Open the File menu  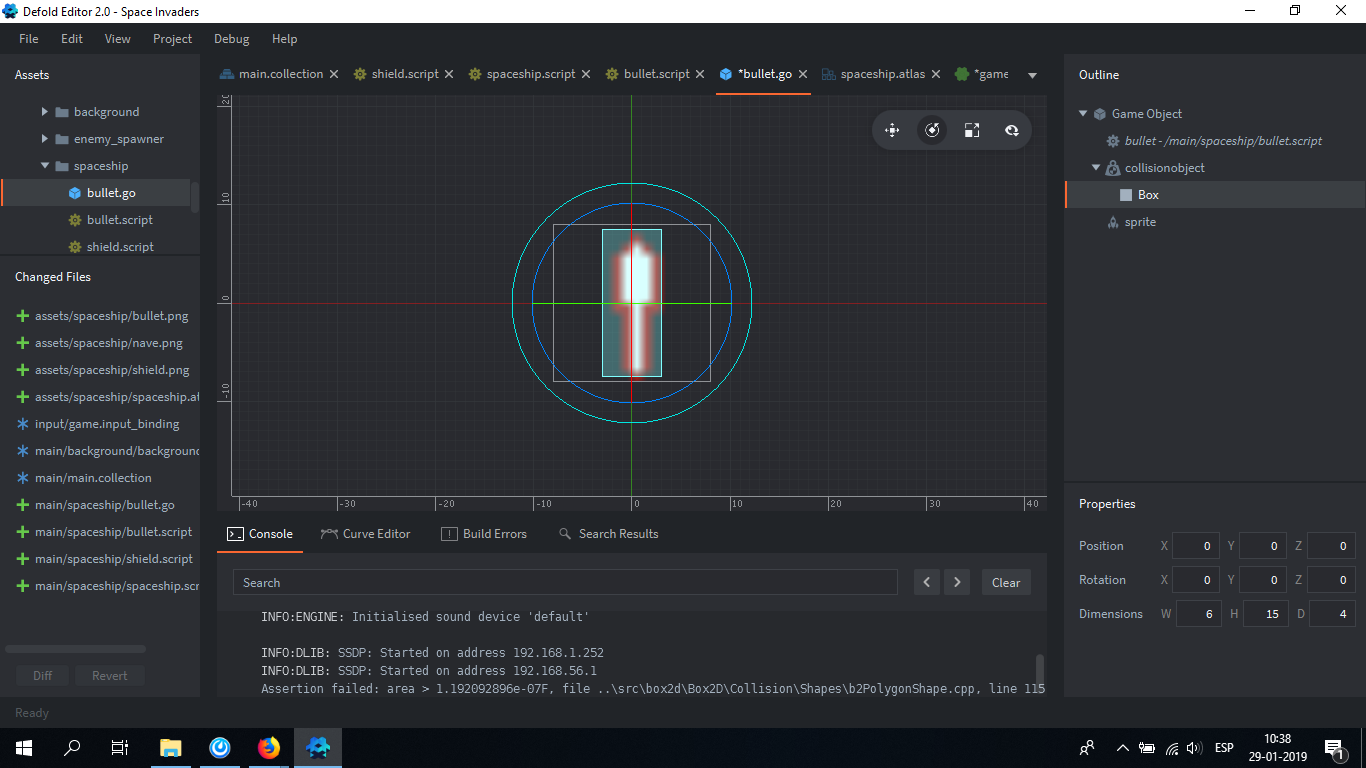29,39
